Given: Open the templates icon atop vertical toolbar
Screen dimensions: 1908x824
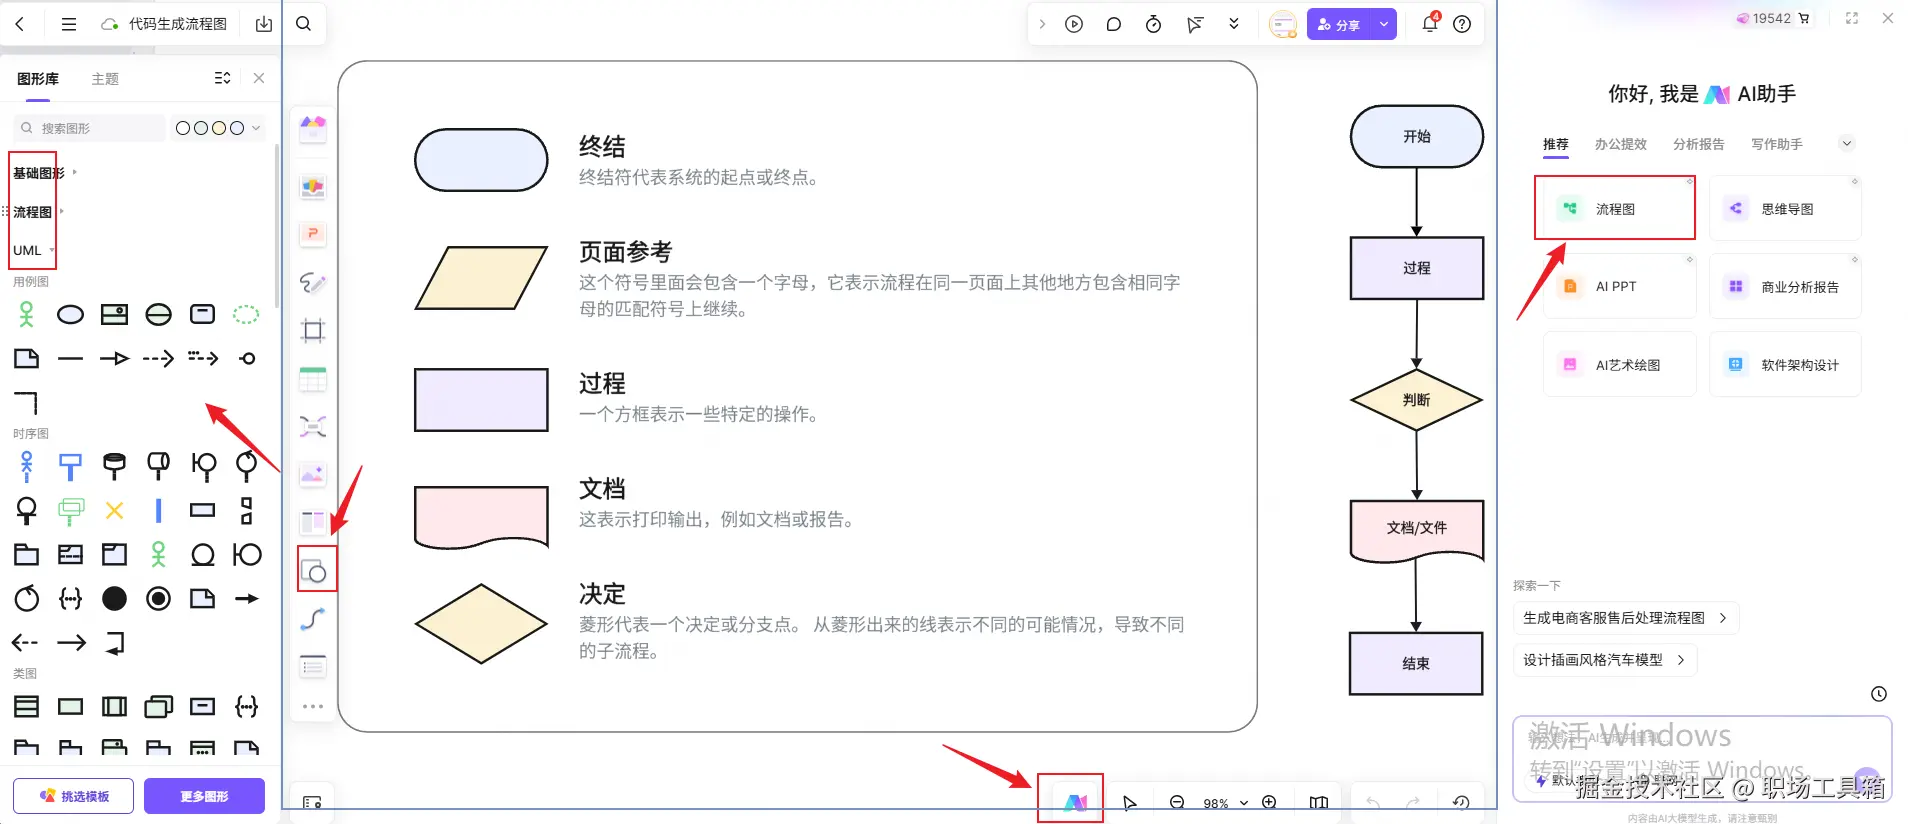Looking at the screenshot, I should 313,128.
